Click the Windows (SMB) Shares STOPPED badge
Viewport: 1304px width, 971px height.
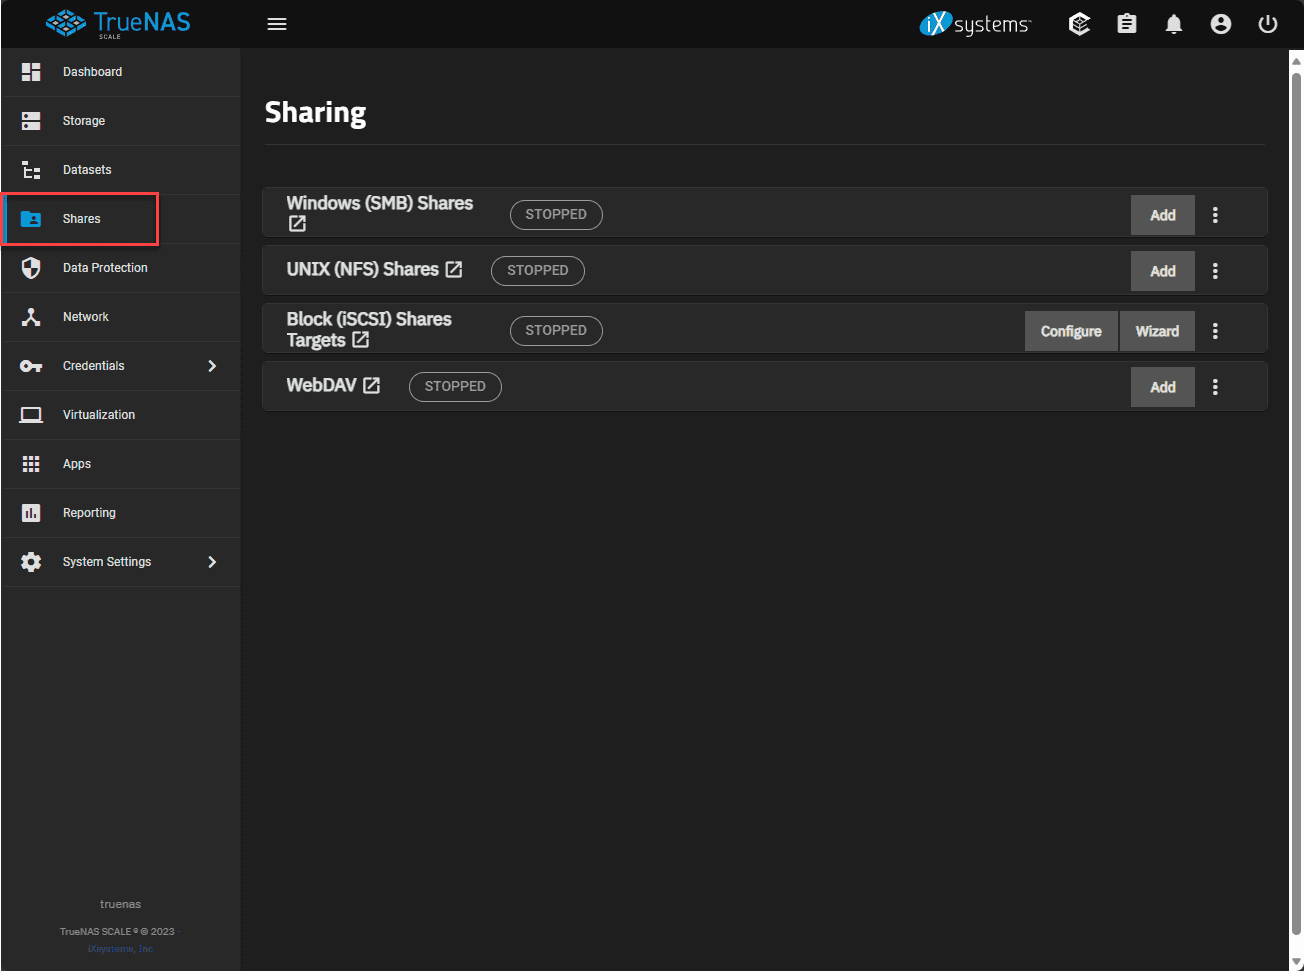click(556, 214)
